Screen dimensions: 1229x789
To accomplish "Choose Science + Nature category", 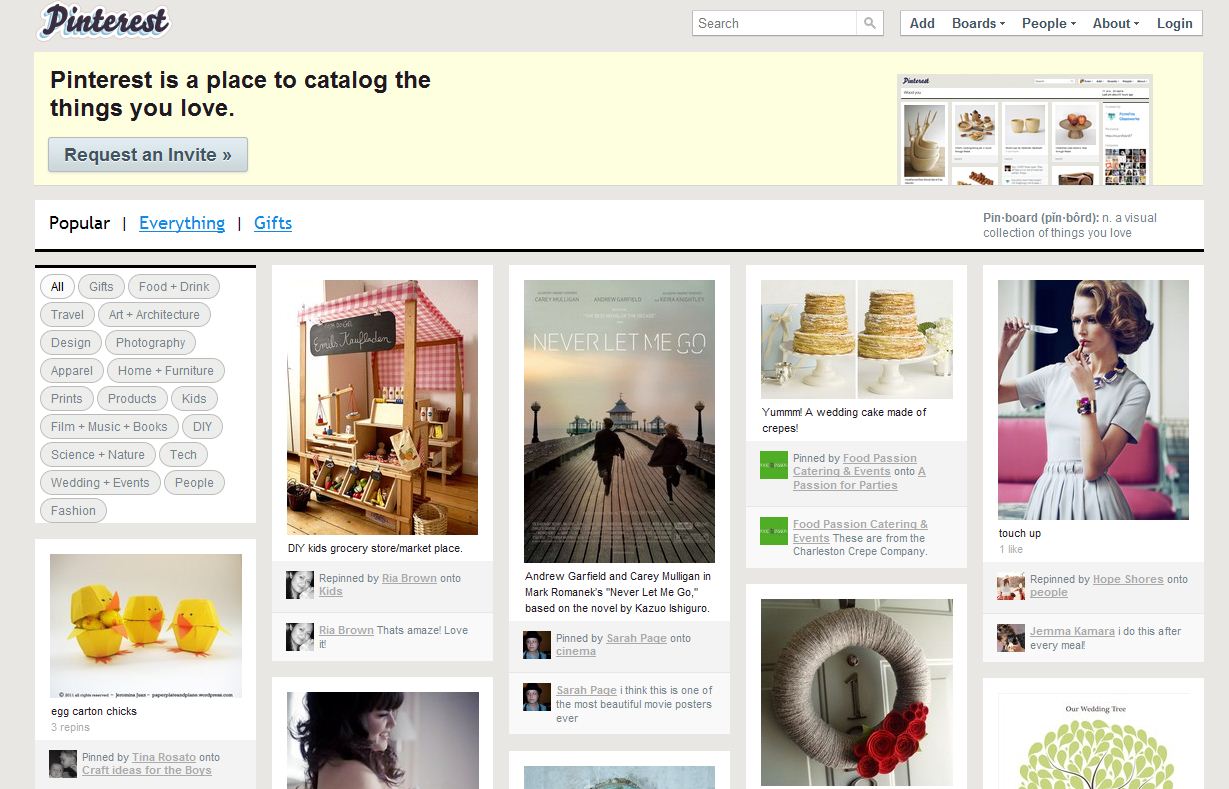I will [x=98, y=455].
